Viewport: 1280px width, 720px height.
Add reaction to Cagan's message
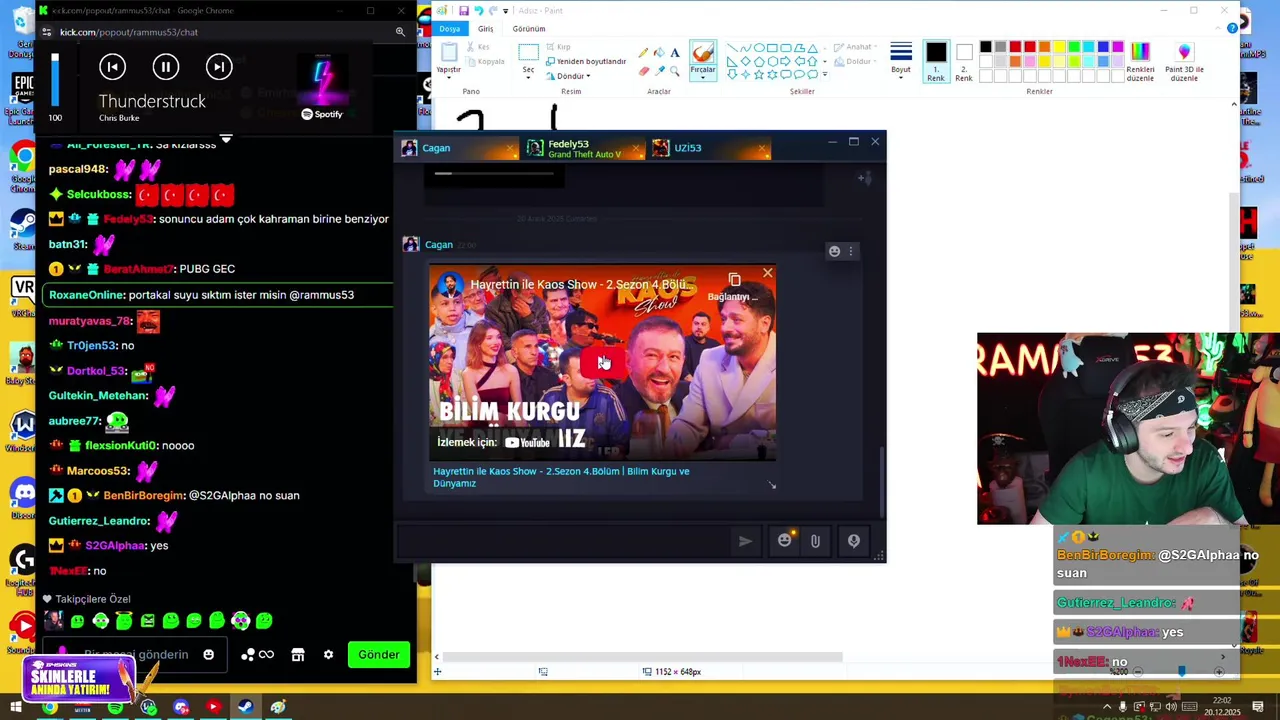(x=834, y=251)
